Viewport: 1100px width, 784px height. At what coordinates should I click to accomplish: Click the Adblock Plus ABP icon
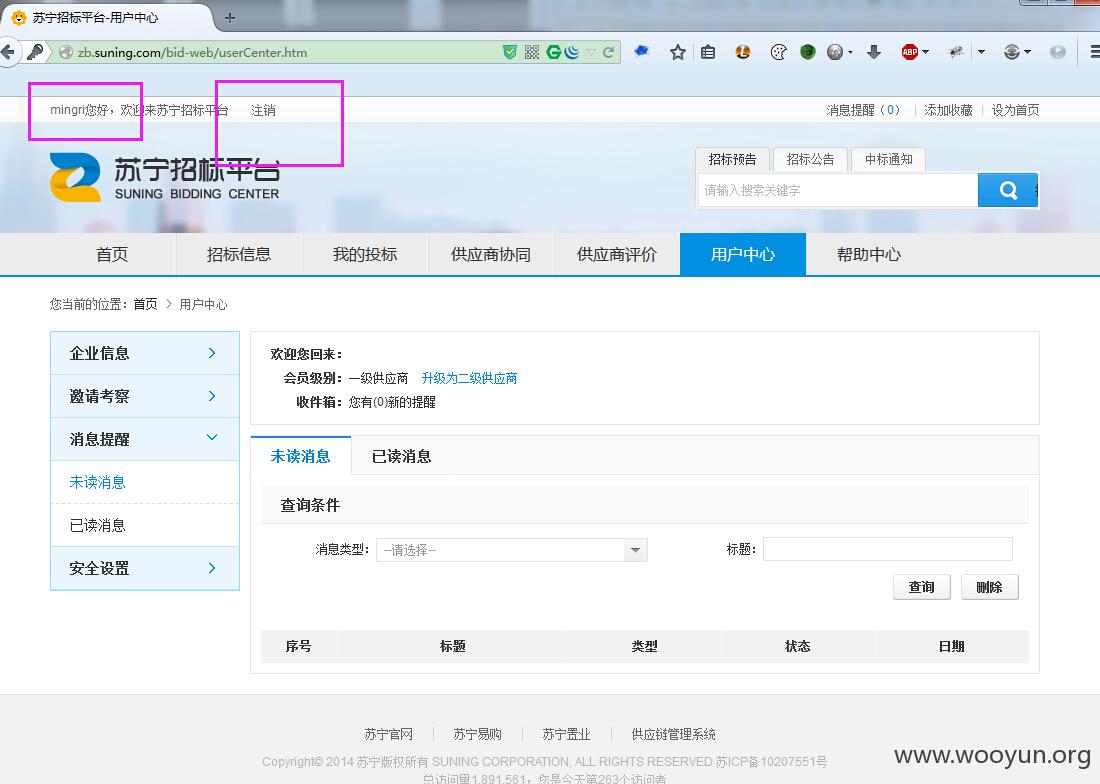click(x=910, y=52)
